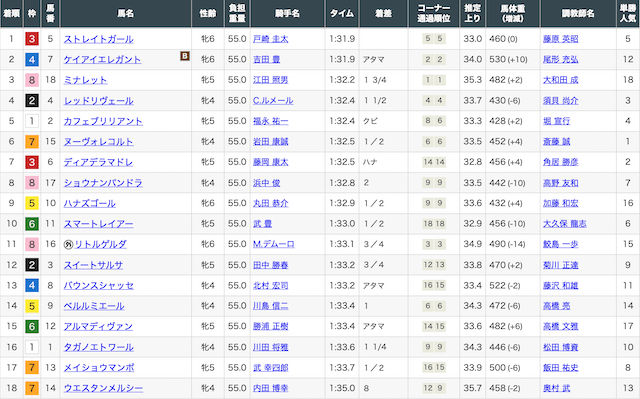640x399 pixels.
Task: Open リトルゲルダ horse page
Action: [100, 244]
